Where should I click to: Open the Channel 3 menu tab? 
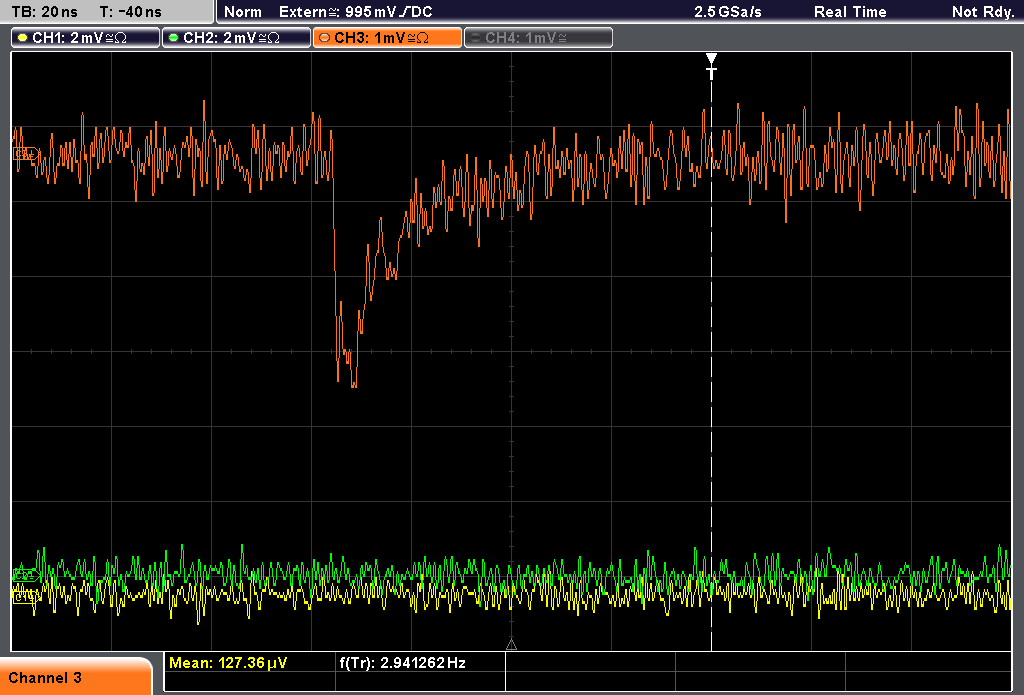click(76, 677)
